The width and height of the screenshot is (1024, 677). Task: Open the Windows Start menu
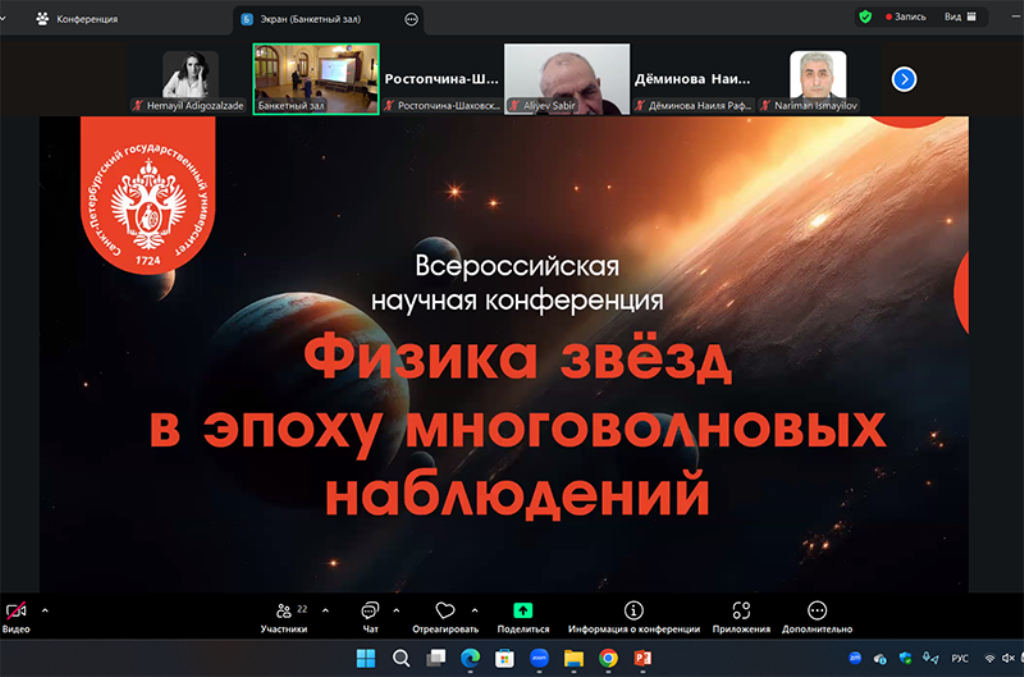(366, 659)
